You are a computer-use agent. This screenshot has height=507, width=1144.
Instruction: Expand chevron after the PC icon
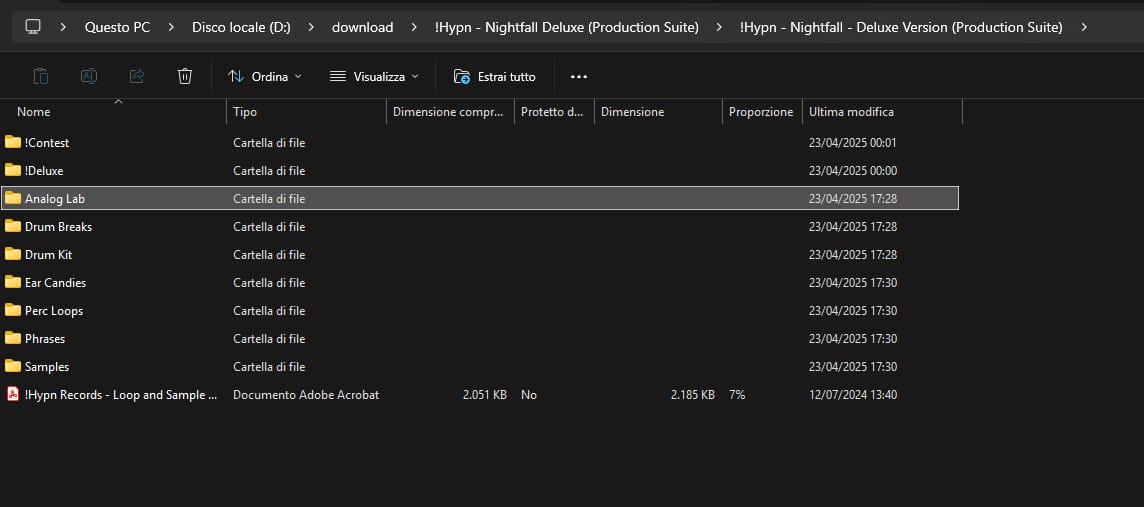click(63, 28)
